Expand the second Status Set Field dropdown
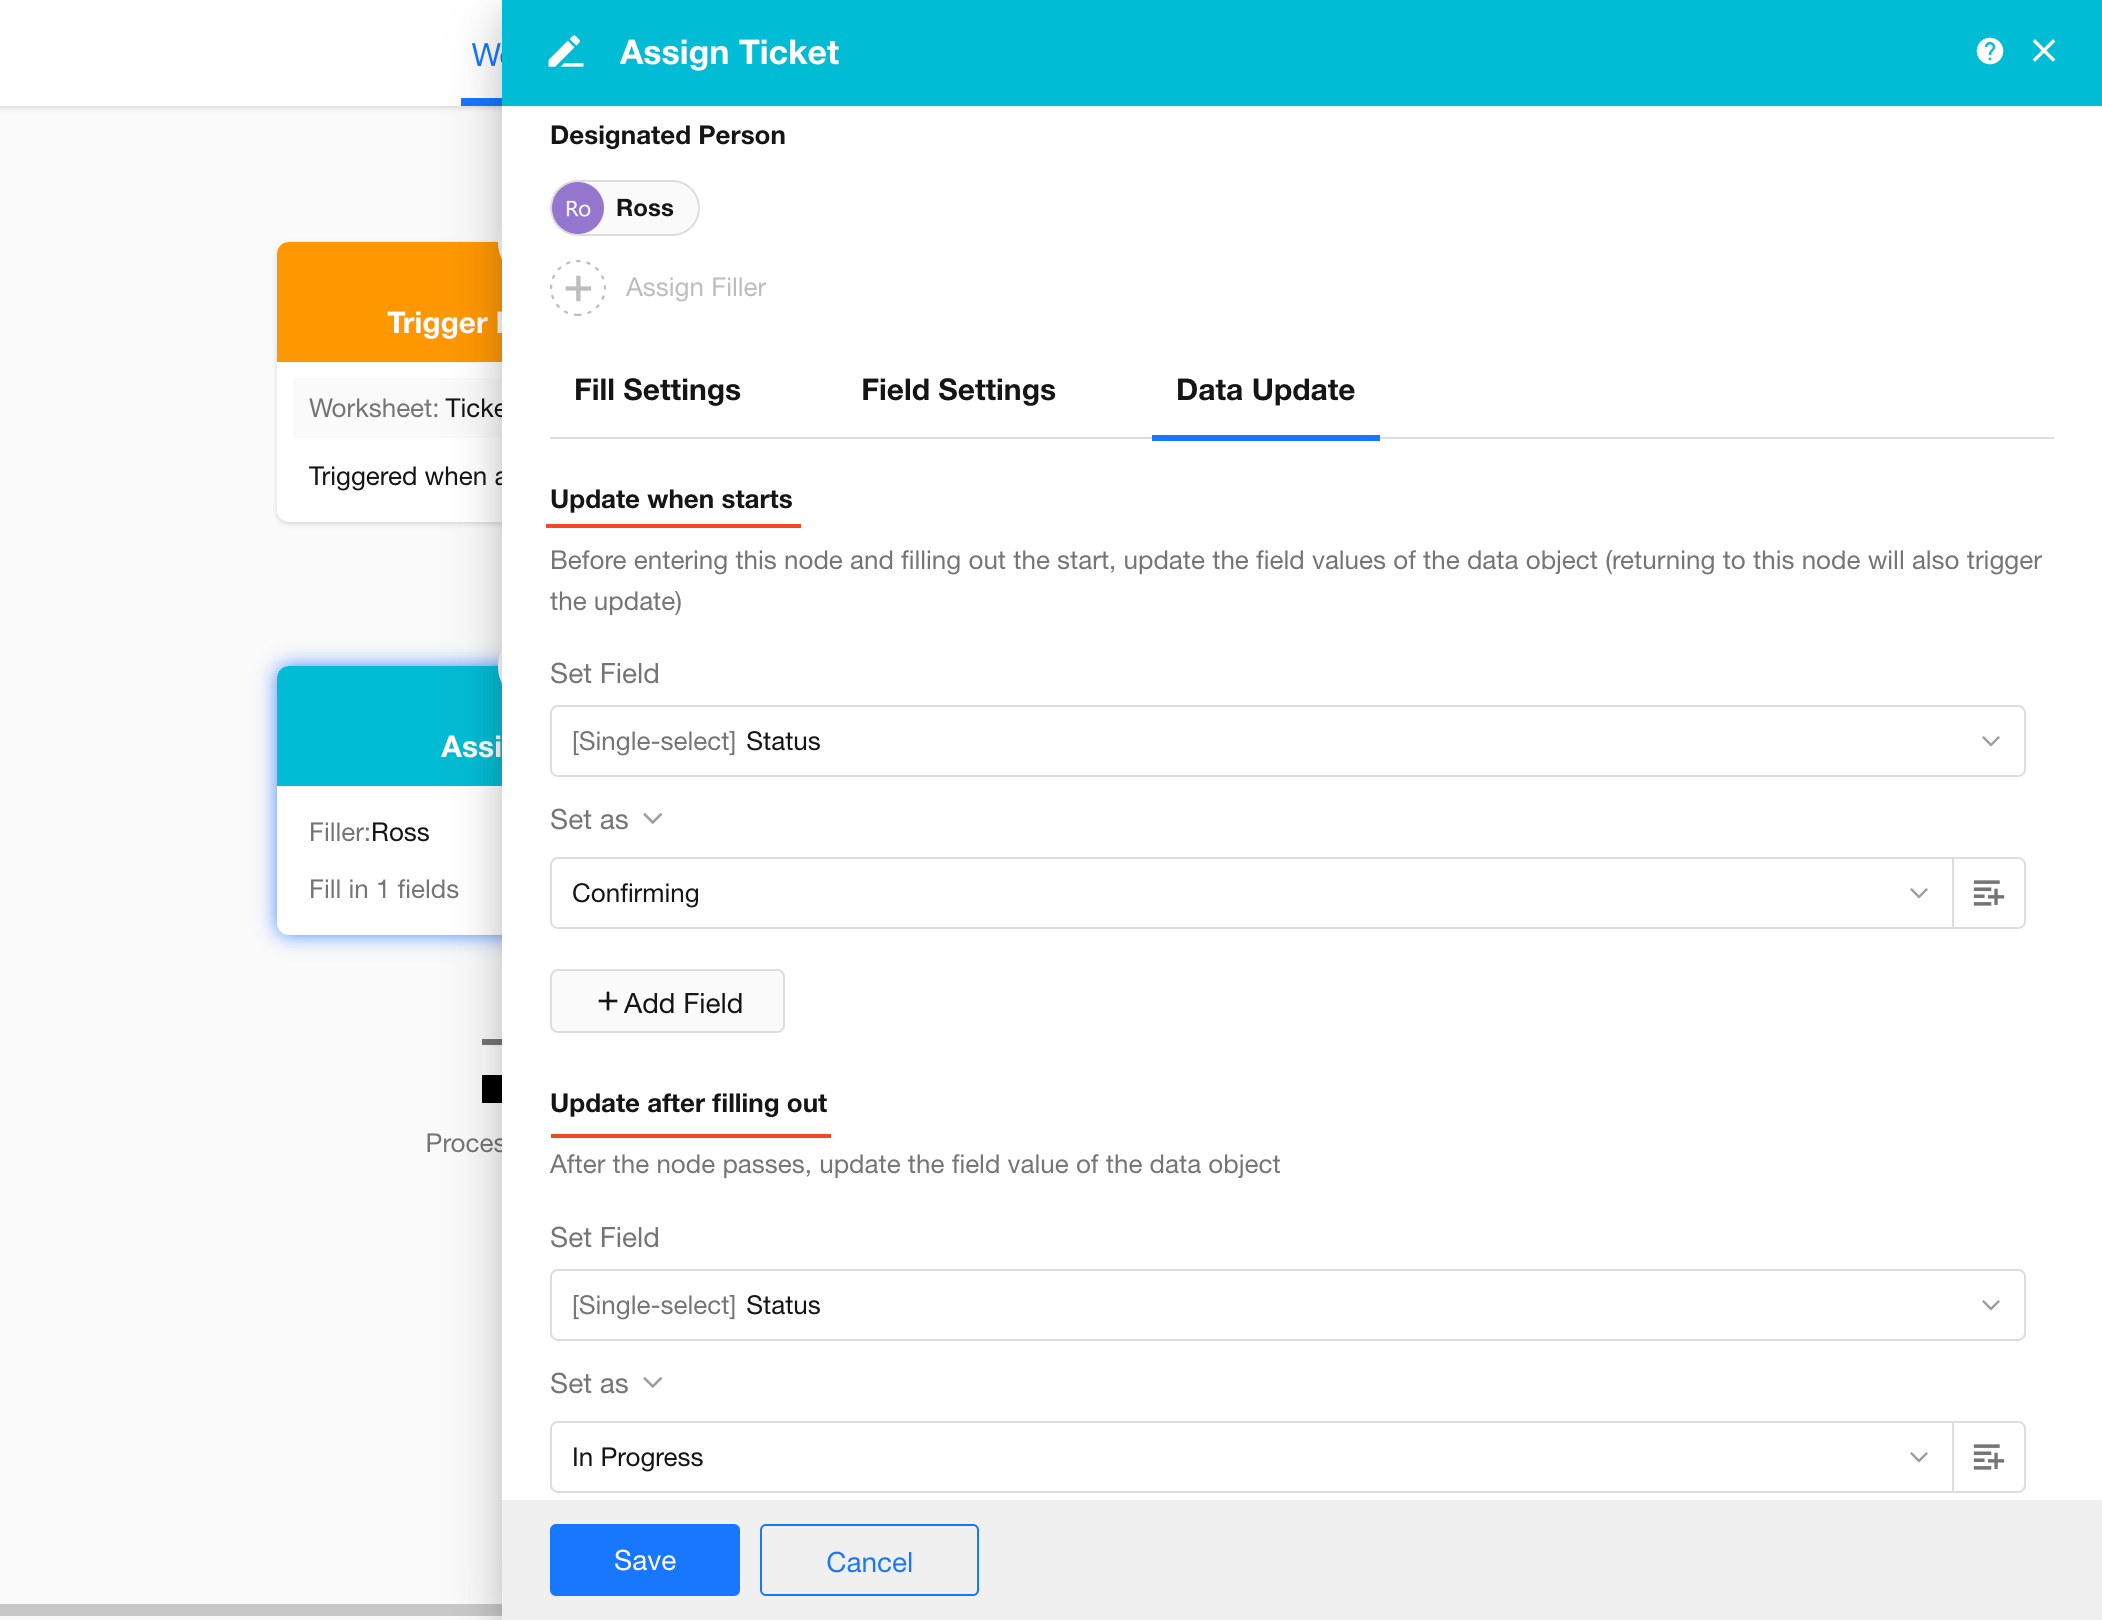The height and width of the screenshot is (1620, 2102). (1287, 1305)
